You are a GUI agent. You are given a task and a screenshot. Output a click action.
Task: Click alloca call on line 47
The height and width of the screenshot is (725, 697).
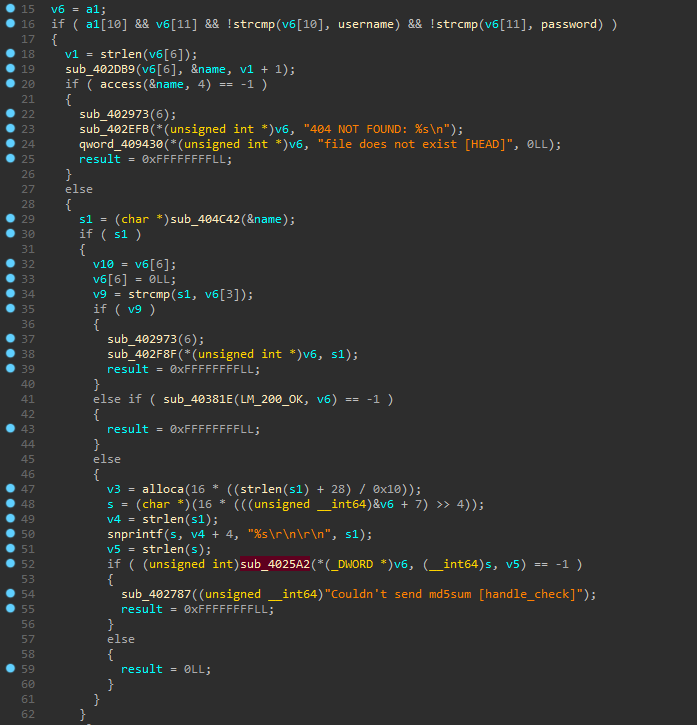click(x=163, y=489)
